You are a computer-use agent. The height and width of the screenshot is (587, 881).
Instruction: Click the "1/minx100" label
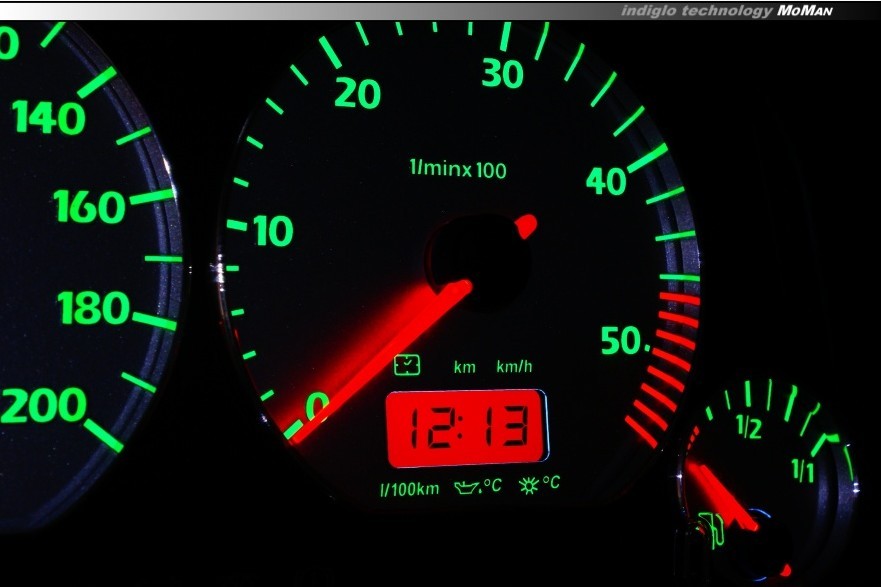458,168
